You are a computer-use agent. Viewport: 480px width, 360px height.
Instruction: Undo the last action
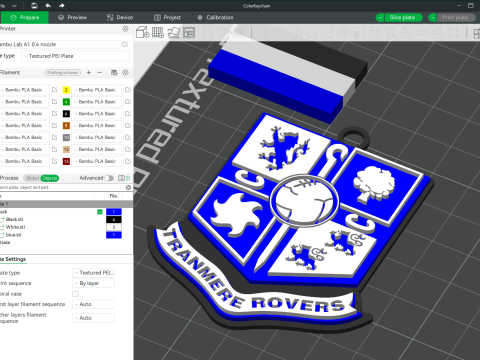[48, 6]
